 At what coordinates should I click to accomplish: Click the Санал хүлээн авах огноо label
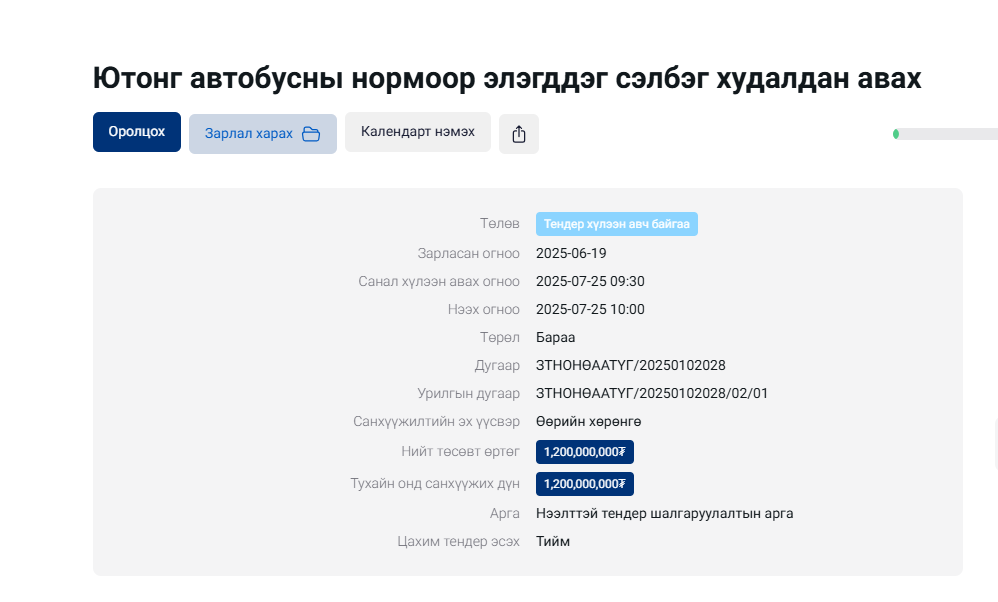pos(439,281)
